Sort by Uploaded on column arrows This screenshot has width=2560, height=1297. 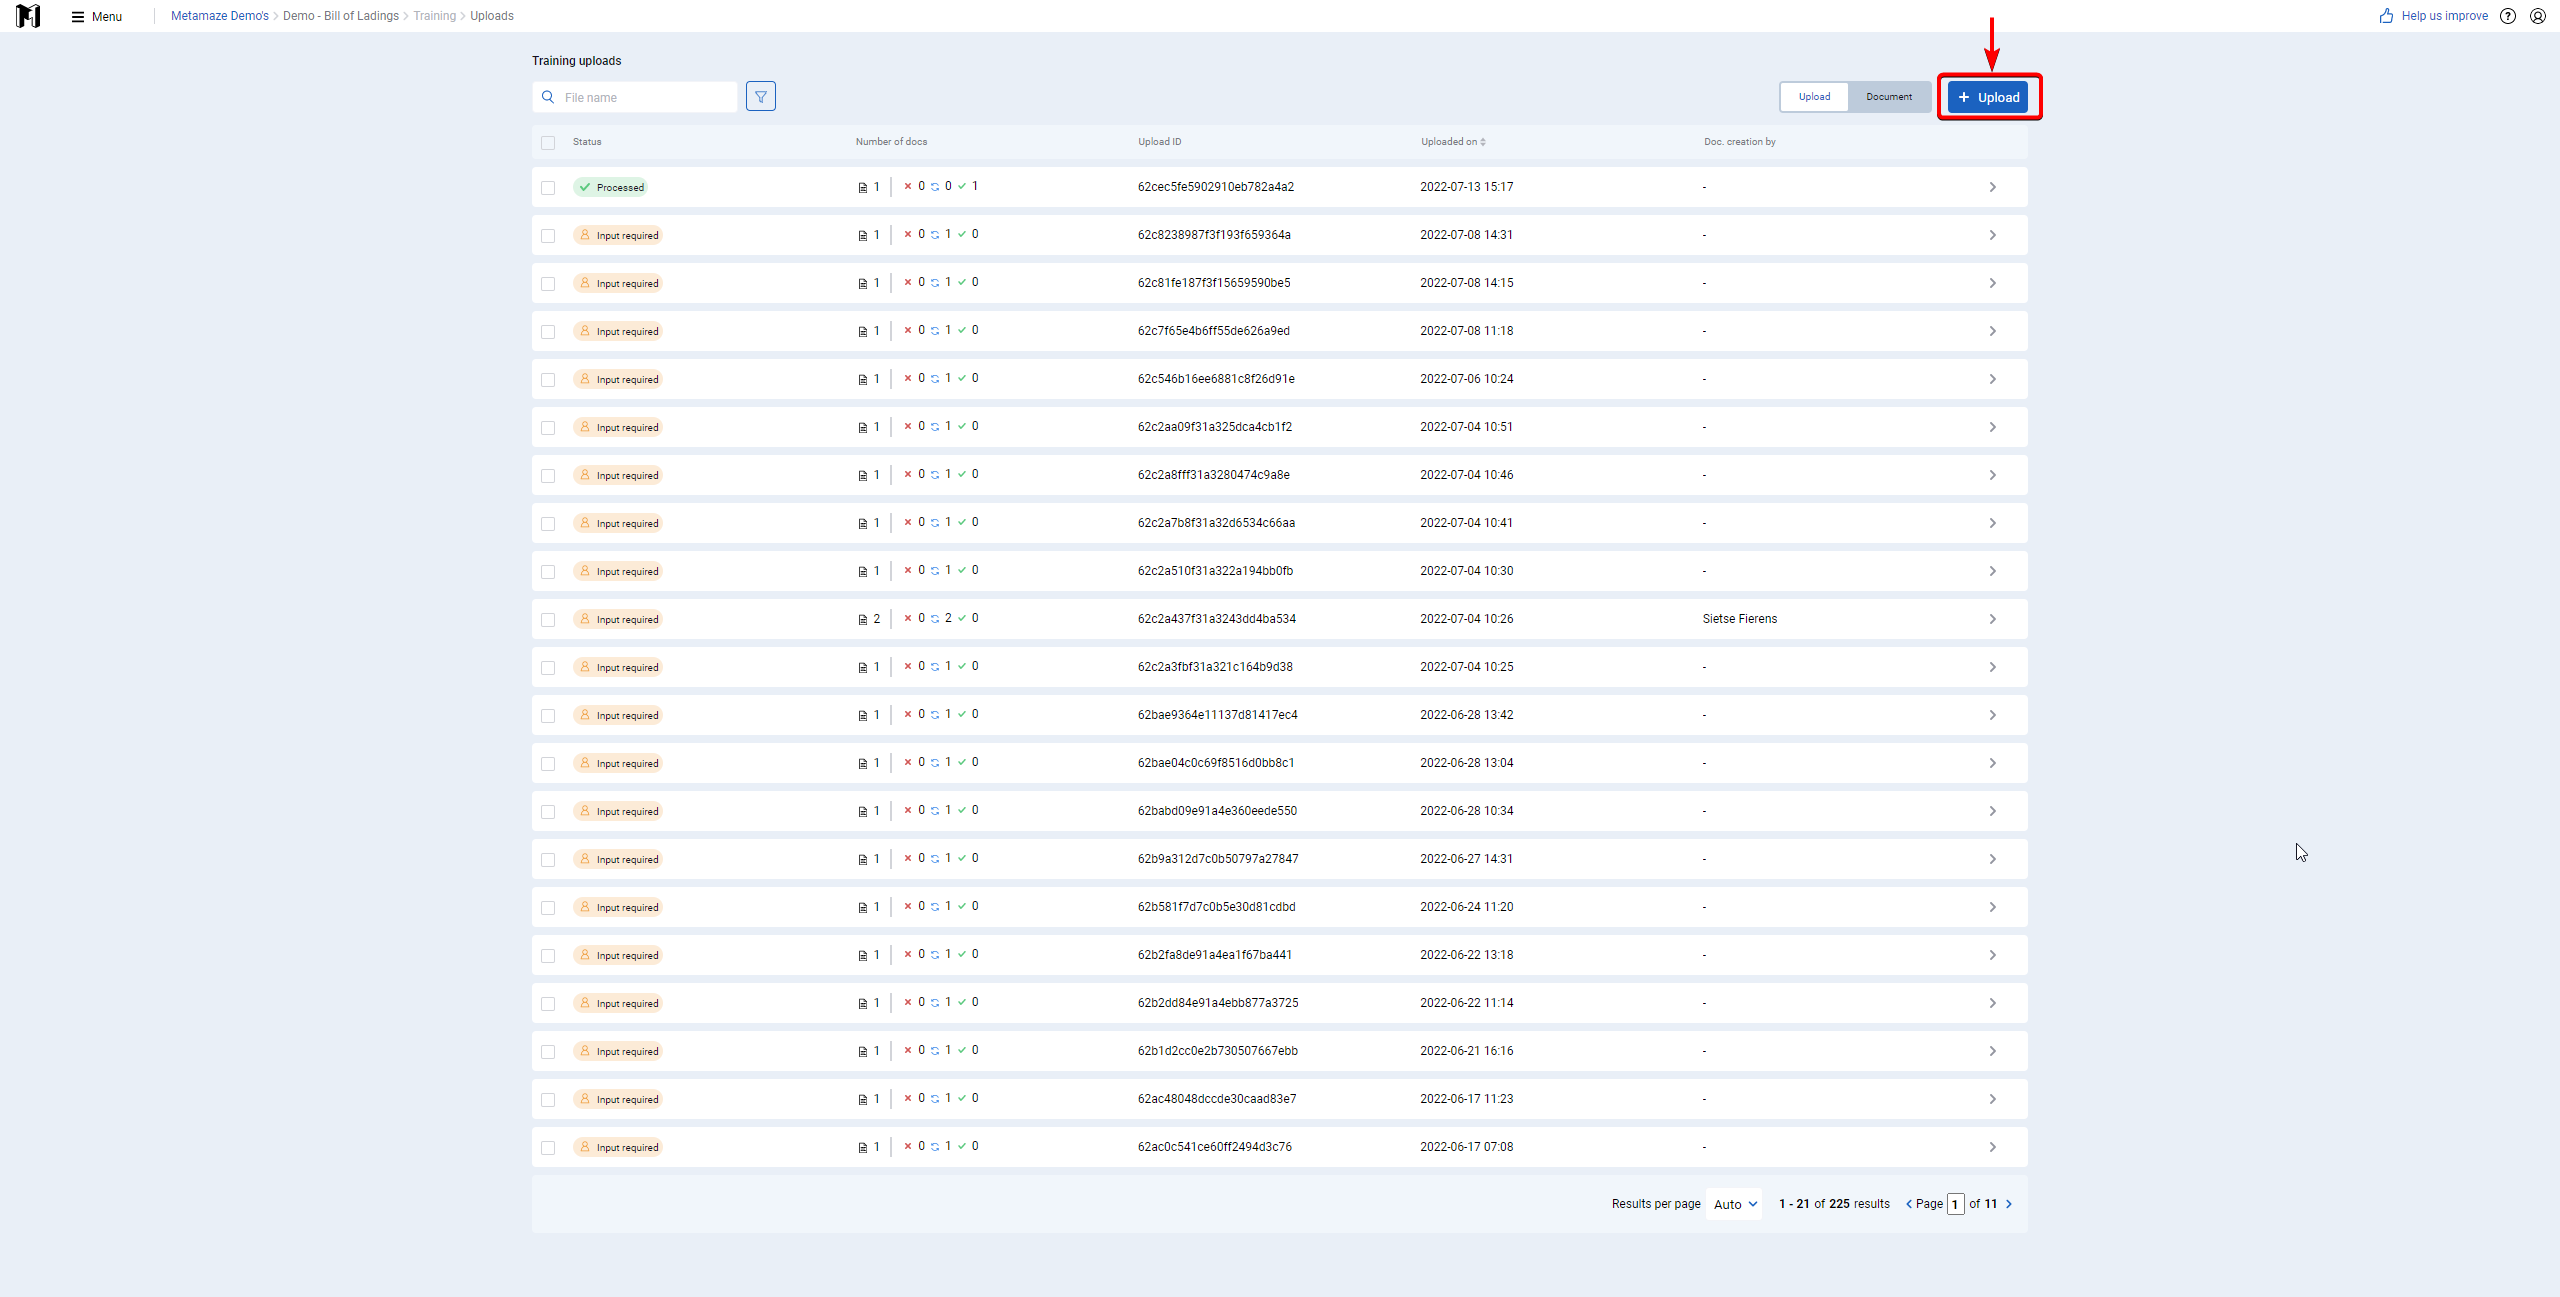[1483, 142]
